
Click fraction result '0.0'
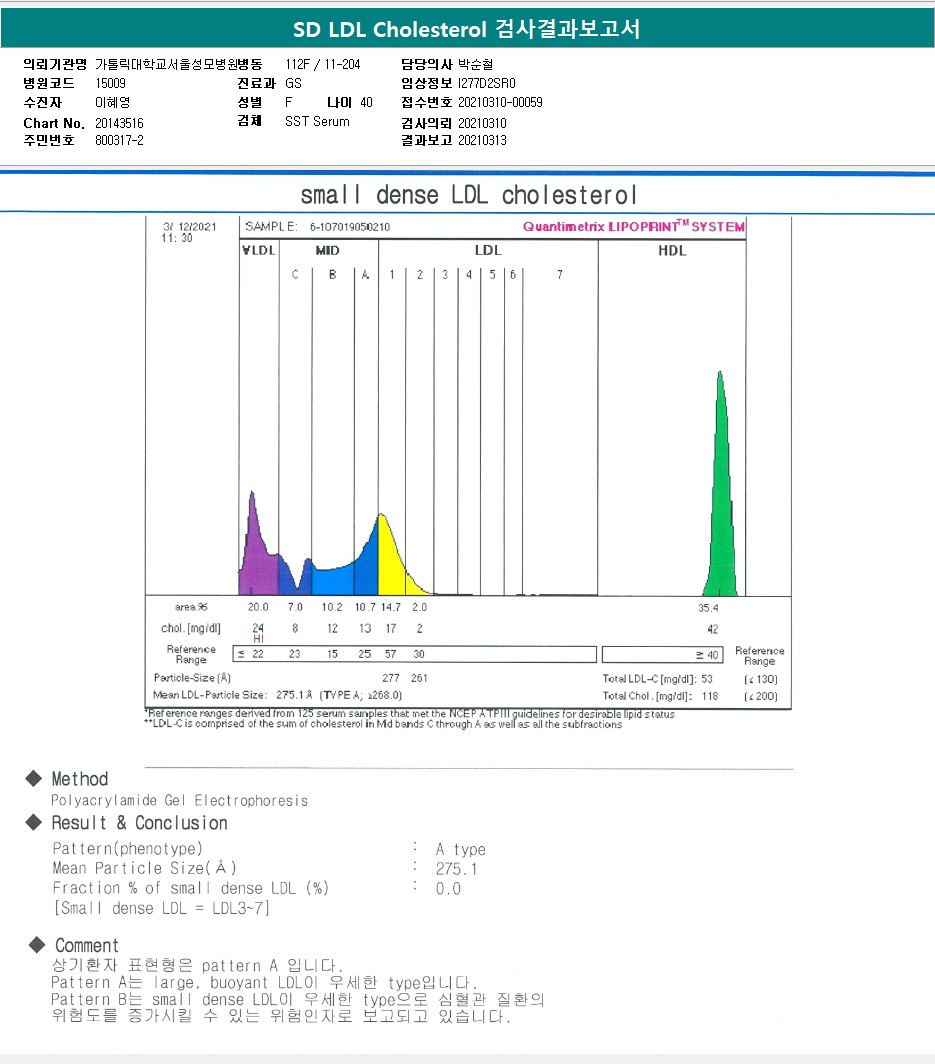click(449, 889)
